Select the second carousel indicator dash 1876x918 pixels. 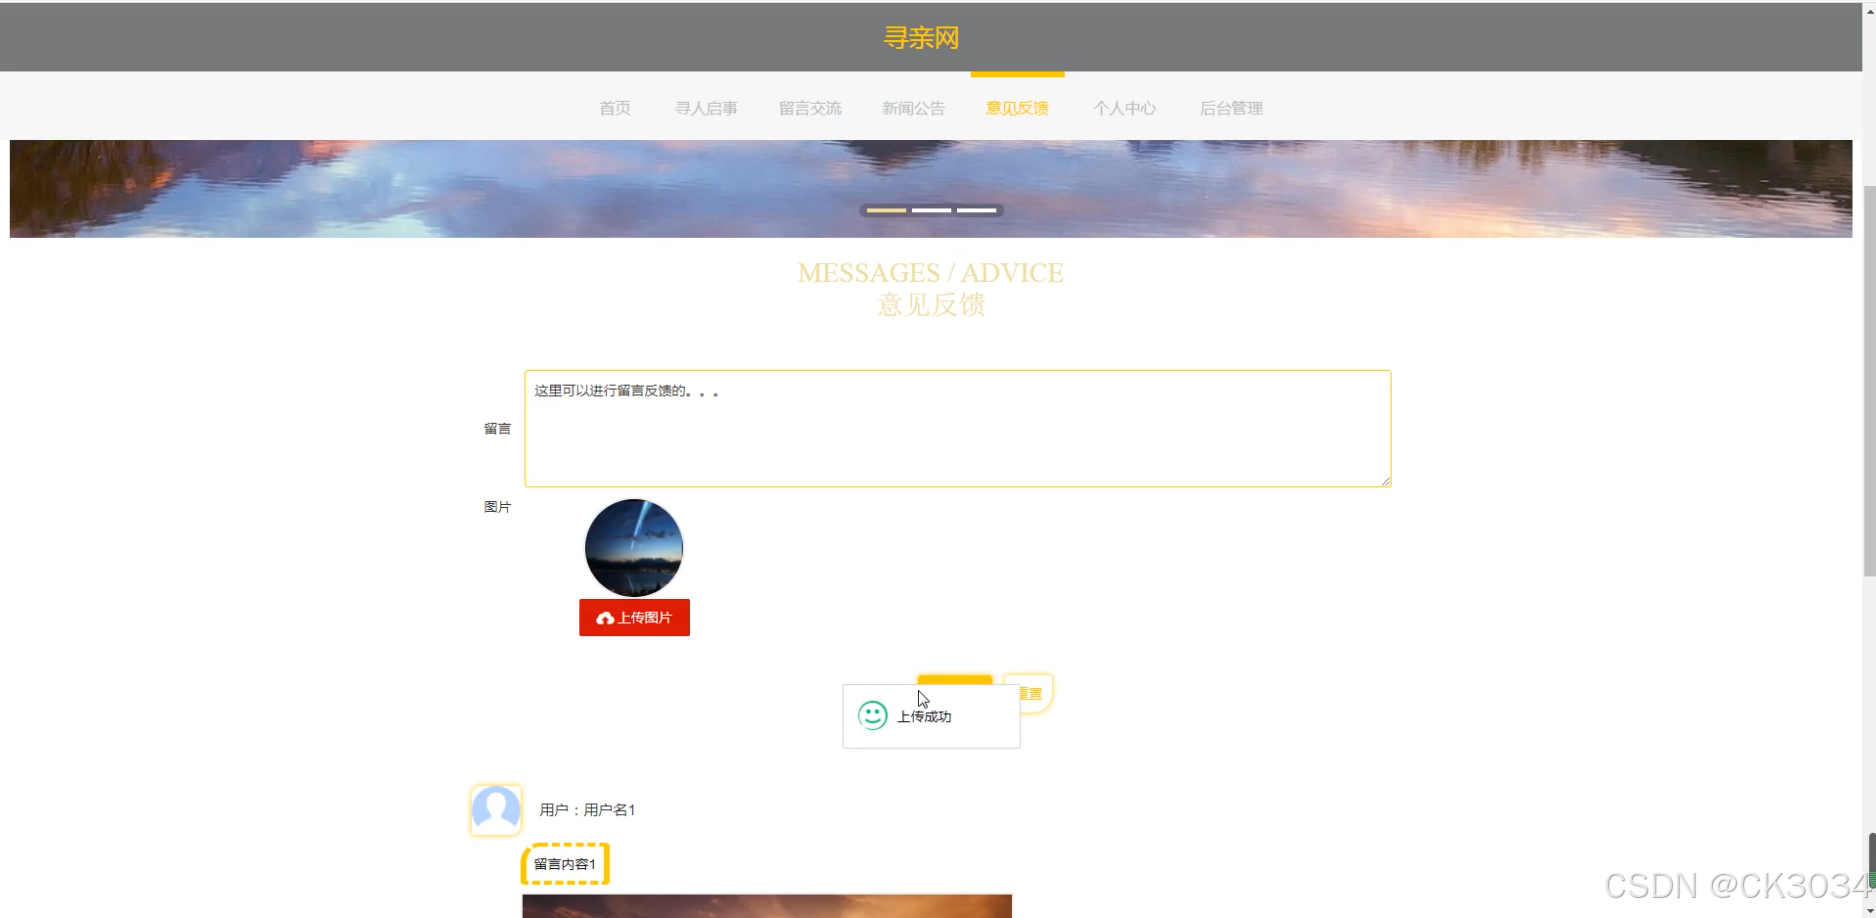(x=931, y=210)
